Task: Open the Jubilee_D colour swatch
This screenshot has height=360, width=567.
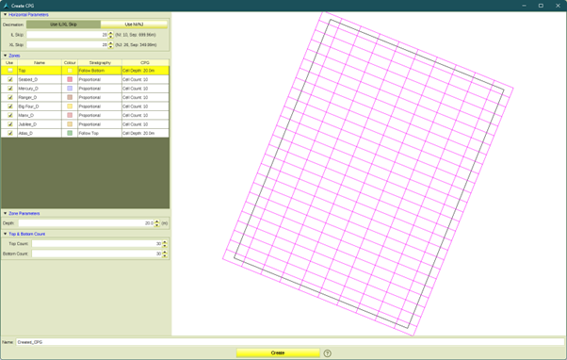Action: tap(70, 124)
